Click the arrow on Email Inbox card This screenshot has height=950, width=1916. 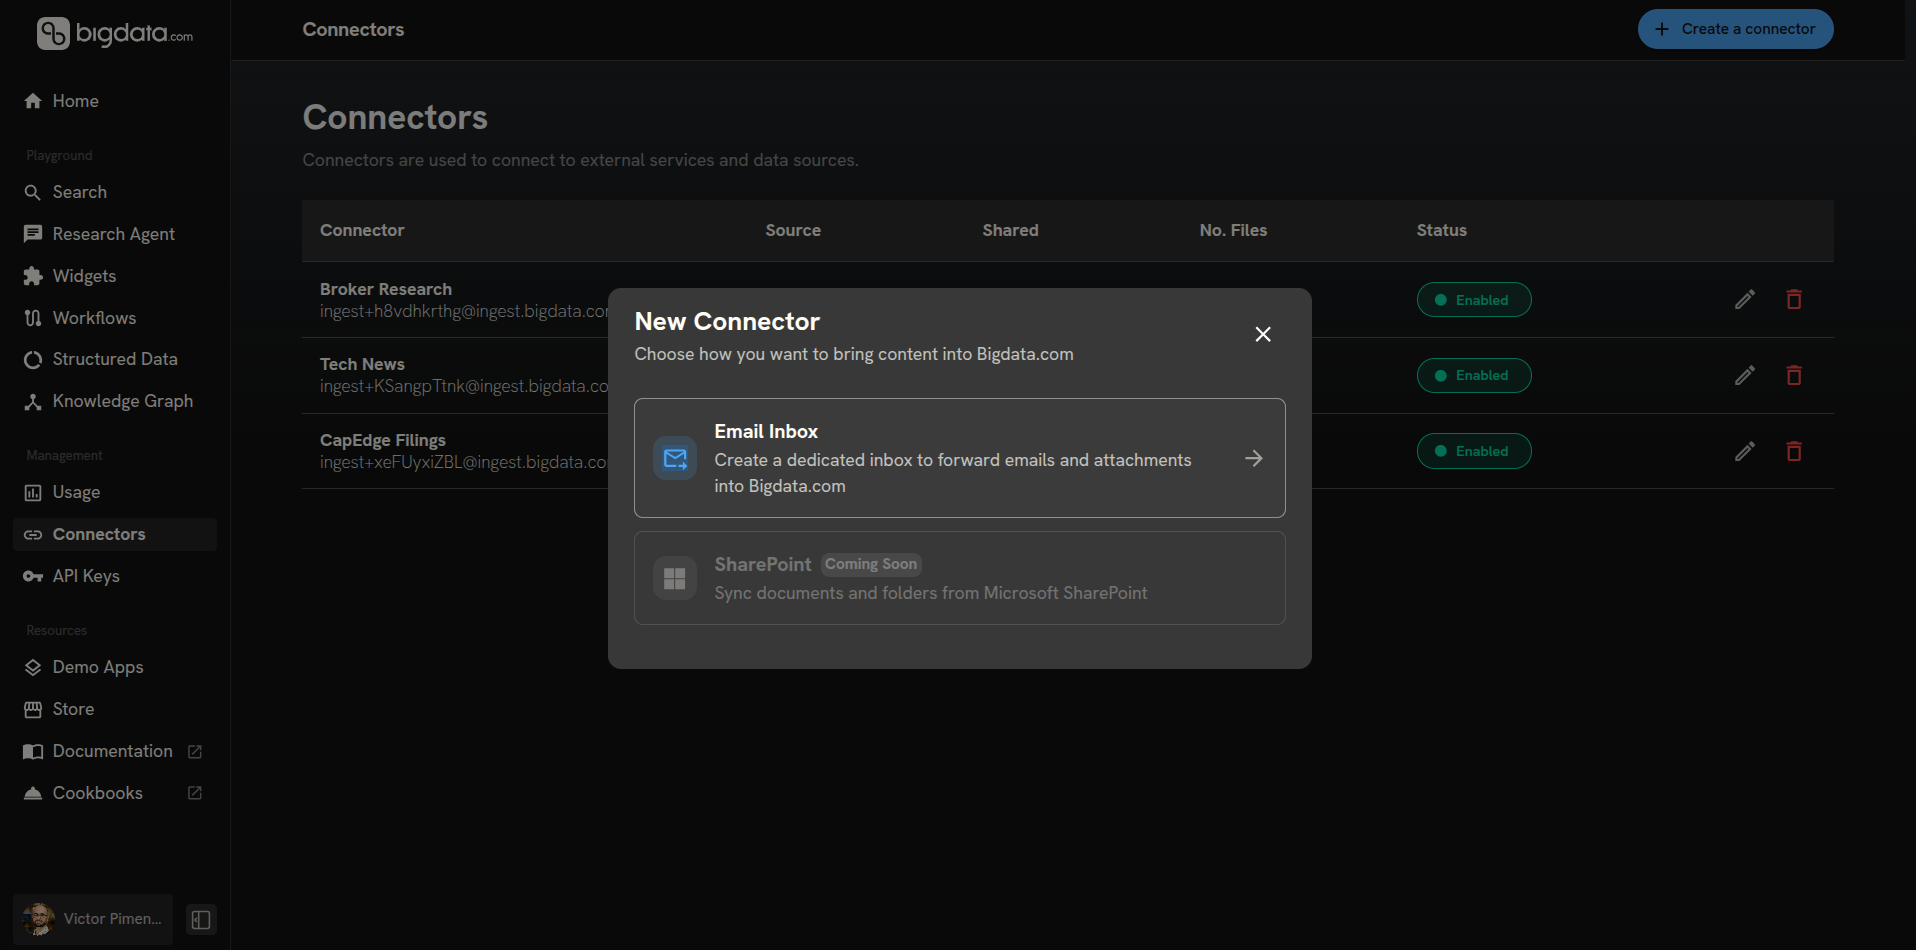[x=1254, y=458]
